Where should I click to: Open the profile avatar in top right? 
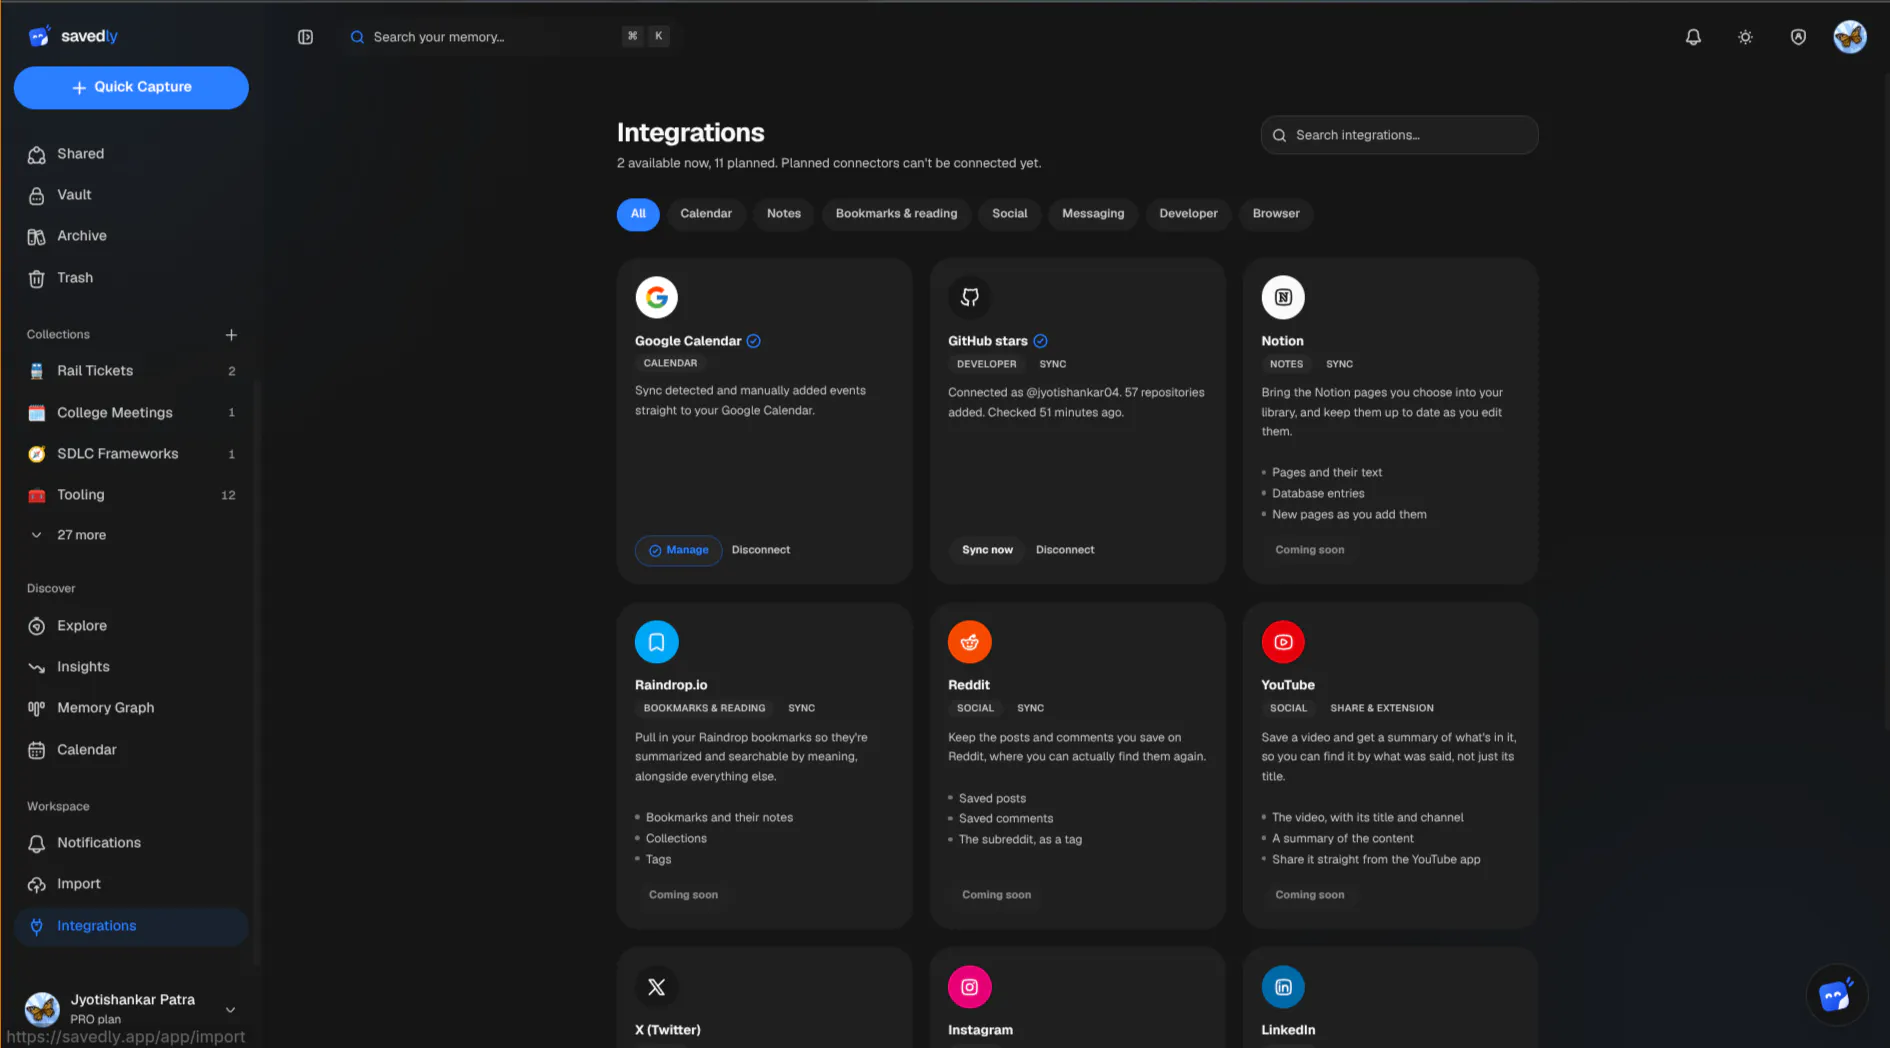[x=1849, y=37]
